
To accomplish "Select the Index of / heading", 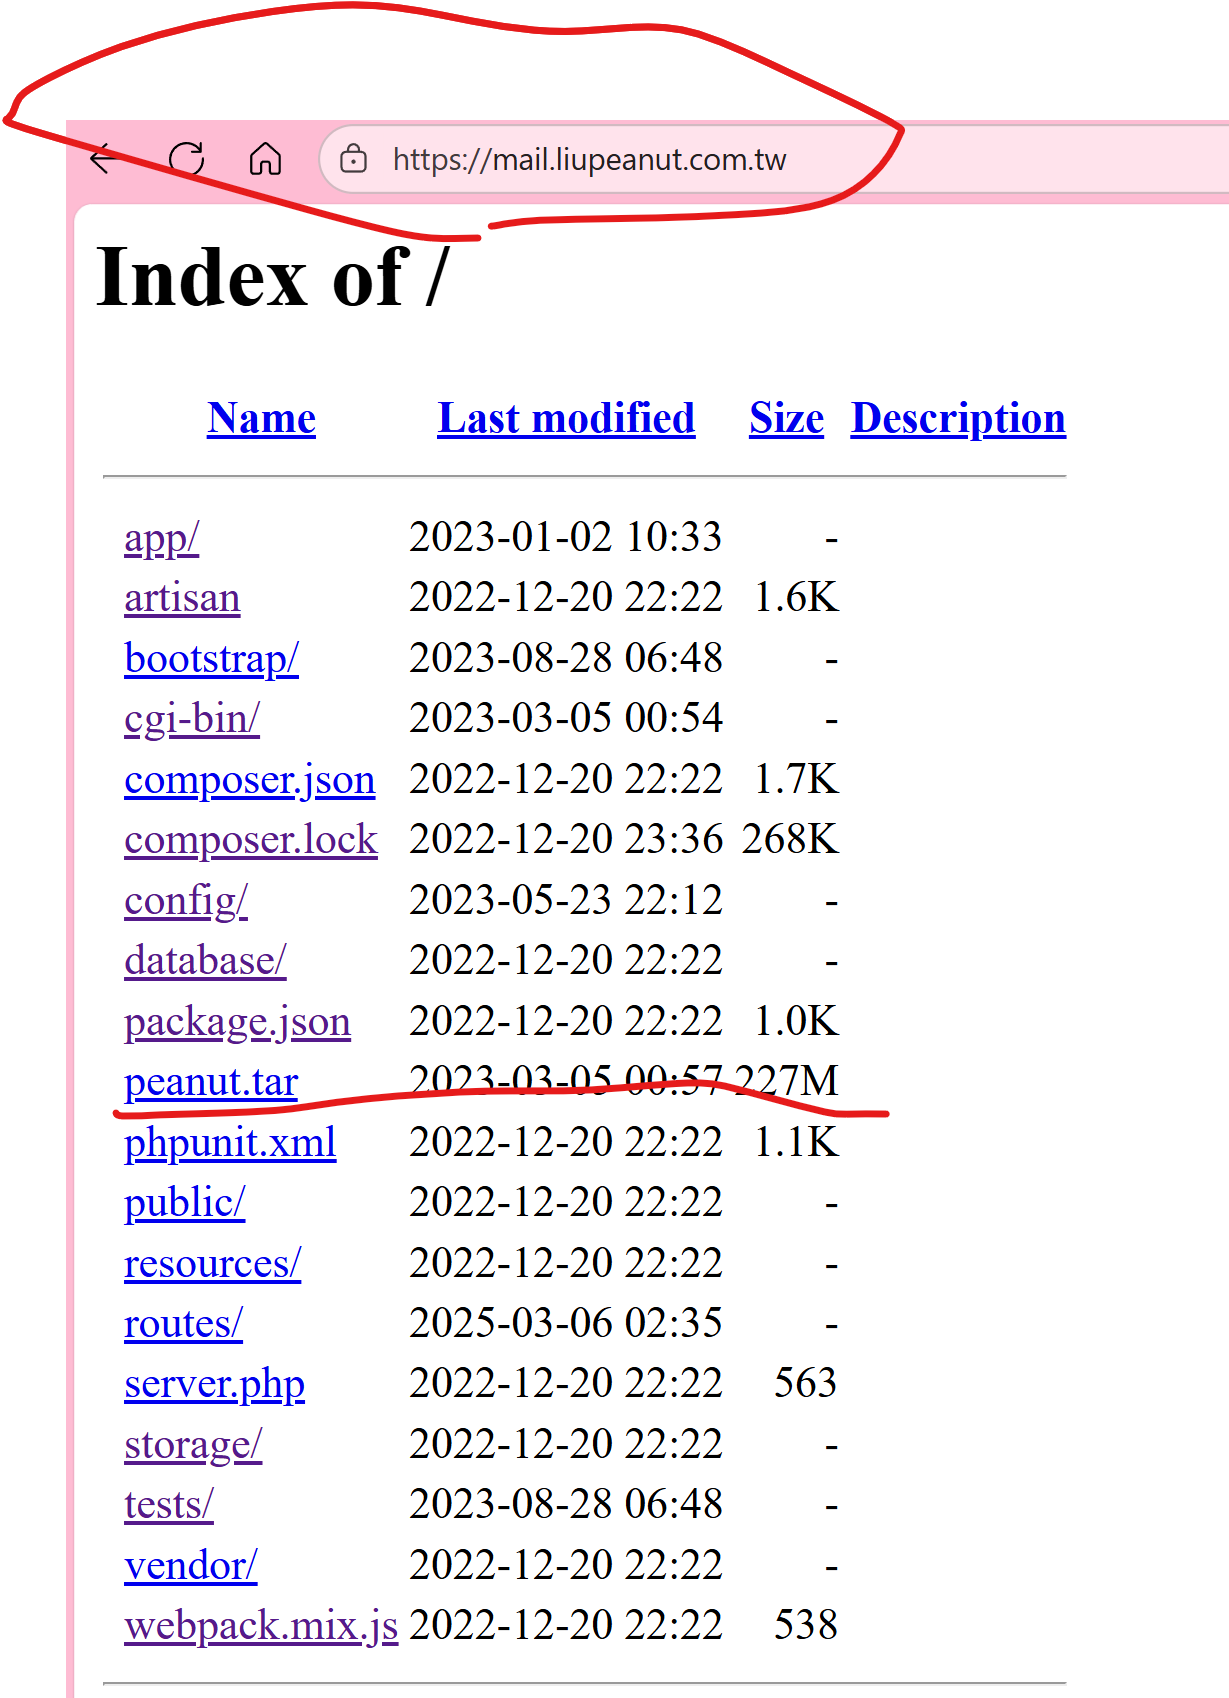I will [273, 277].
